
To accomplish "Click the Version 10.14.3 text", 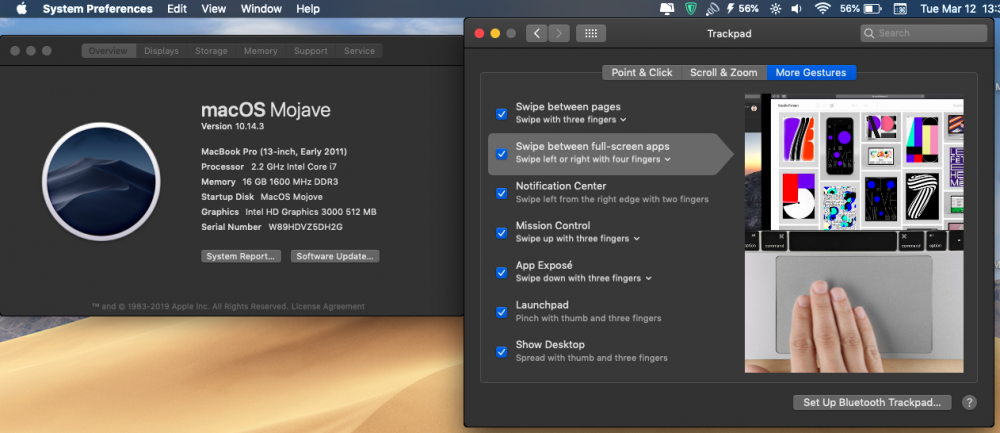I will pos(233,126).
